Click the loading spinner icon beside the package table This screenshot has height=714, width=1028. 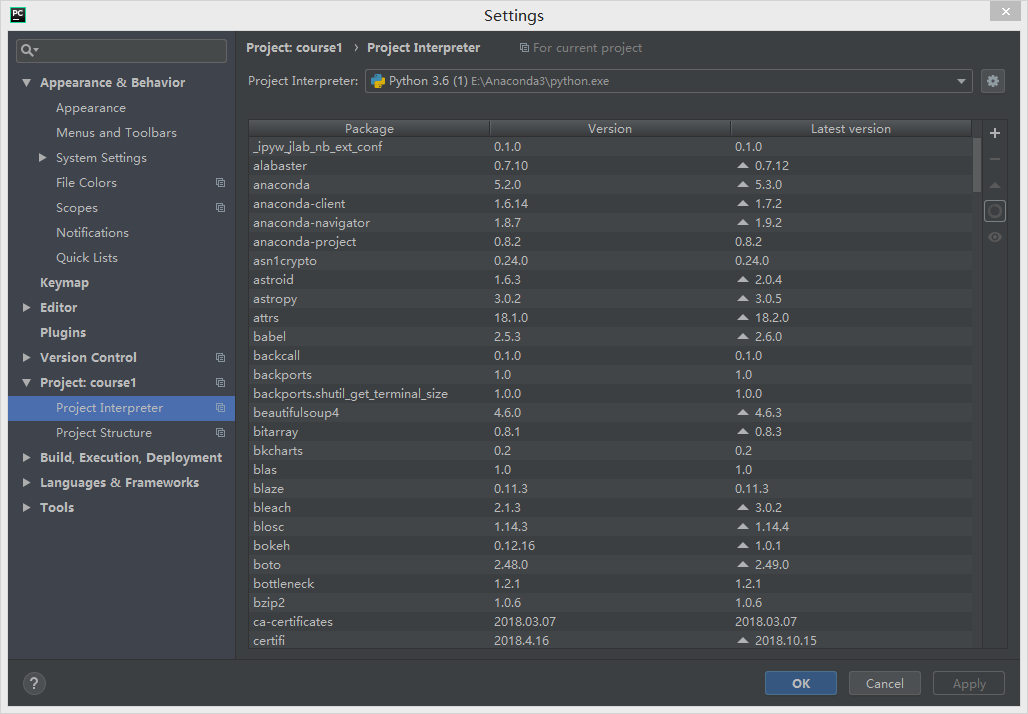coord(995,211)
